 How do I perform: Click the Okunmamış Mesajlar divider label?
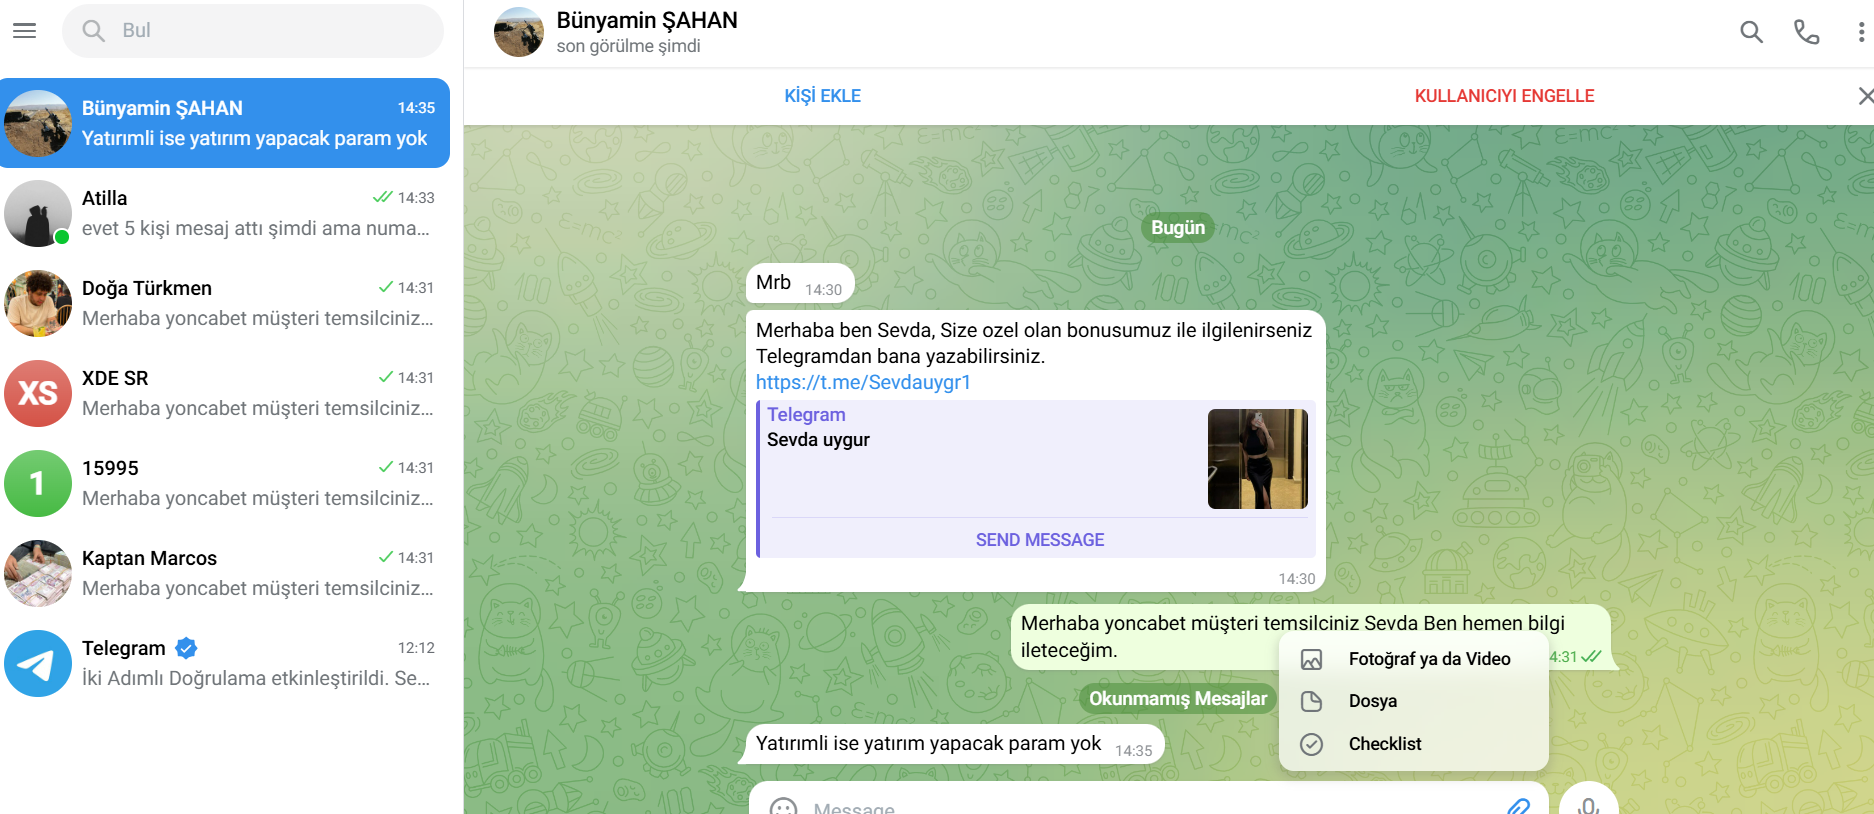pyautogui.click(x=1178, y=698)
